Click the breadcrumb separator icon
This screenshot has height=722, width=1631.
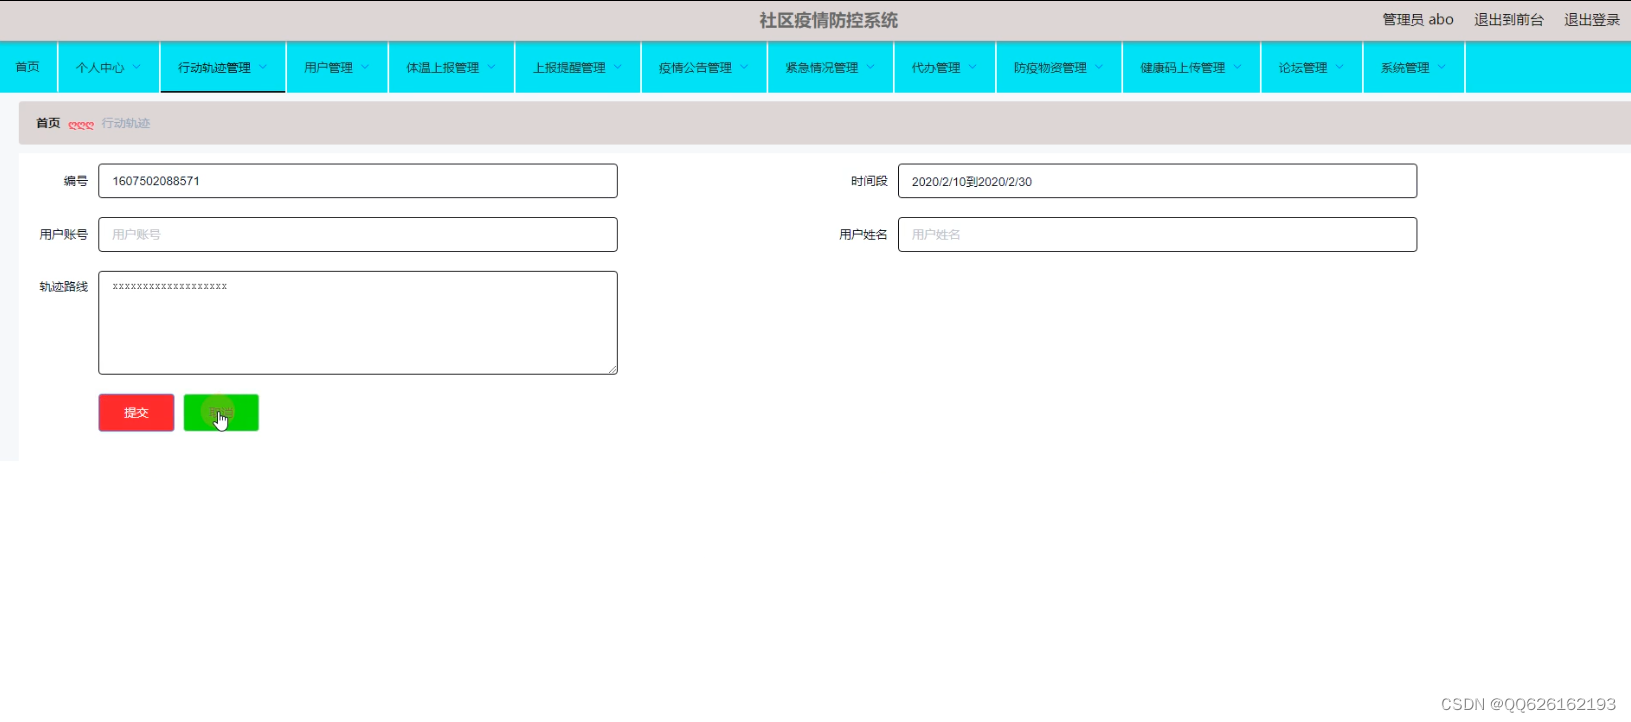(81, 124)
